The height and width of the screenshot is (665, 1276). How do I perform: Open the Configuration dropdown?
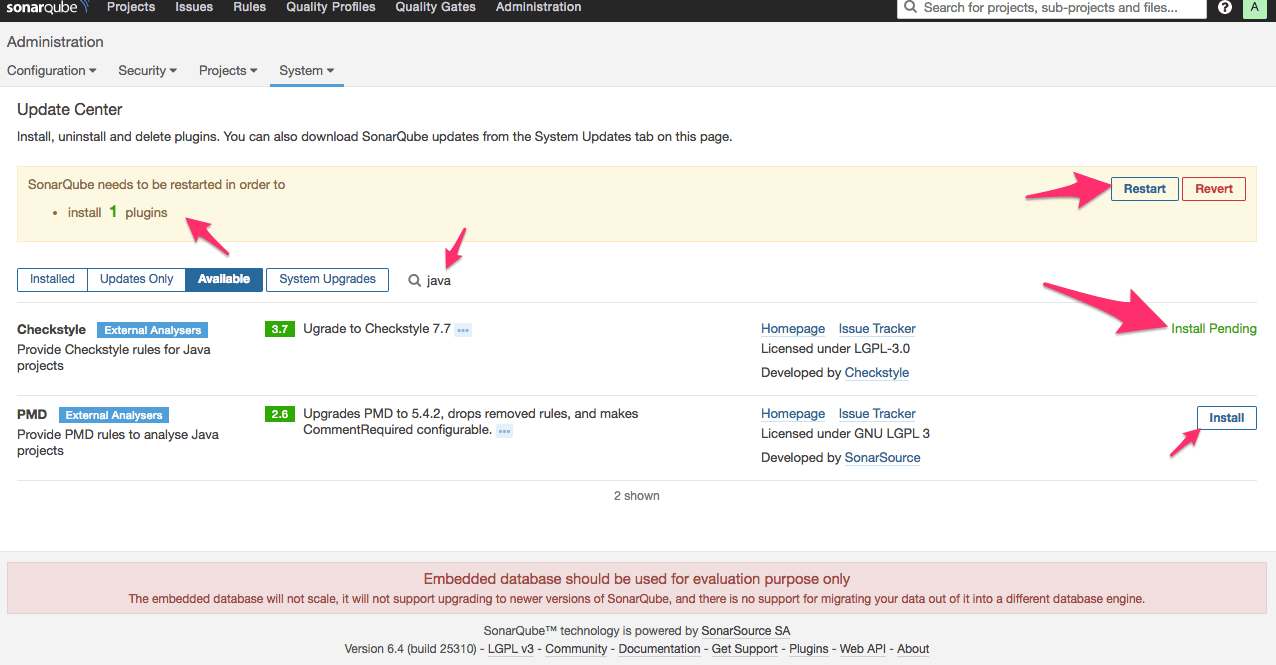click(x=52, y=71)
